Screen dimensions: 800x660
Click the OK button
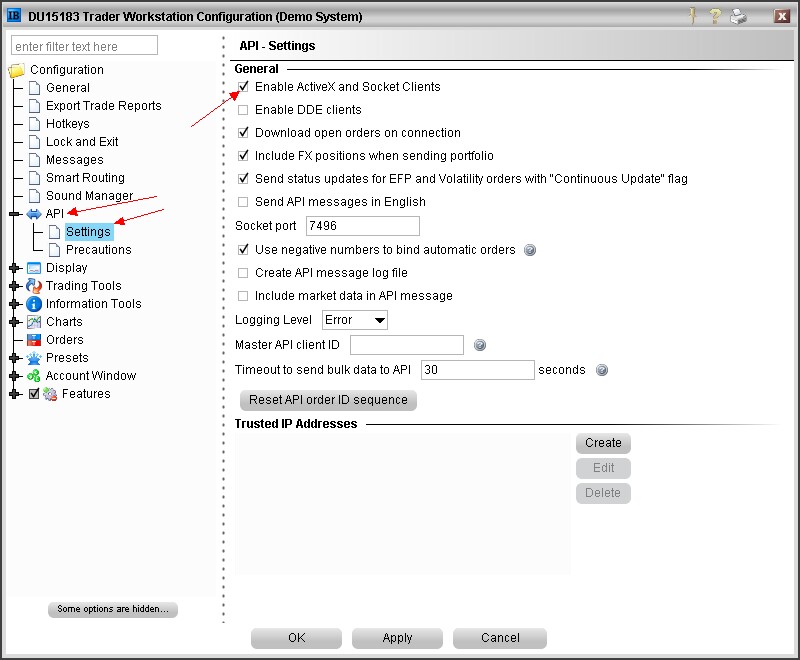tap(296, 638)
